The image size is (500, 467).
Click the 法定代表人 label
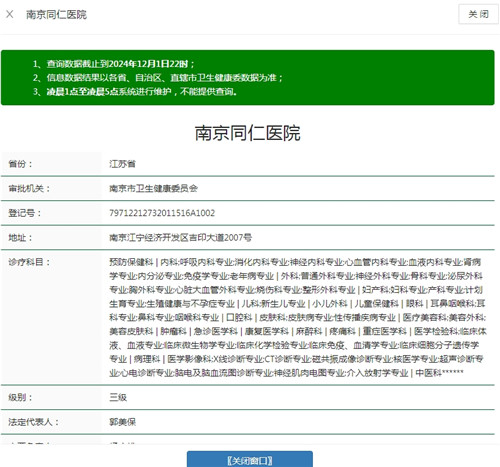pyautogui.click(x=33, y=422)
